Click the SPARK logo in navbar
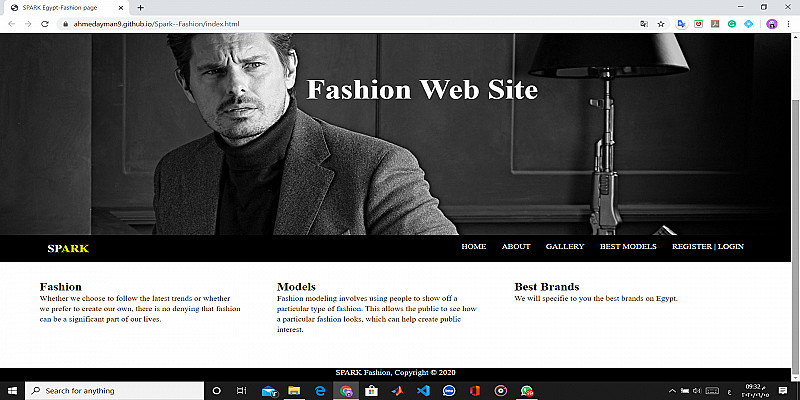This screenshot has width=800, height=400. click(68, 248)
